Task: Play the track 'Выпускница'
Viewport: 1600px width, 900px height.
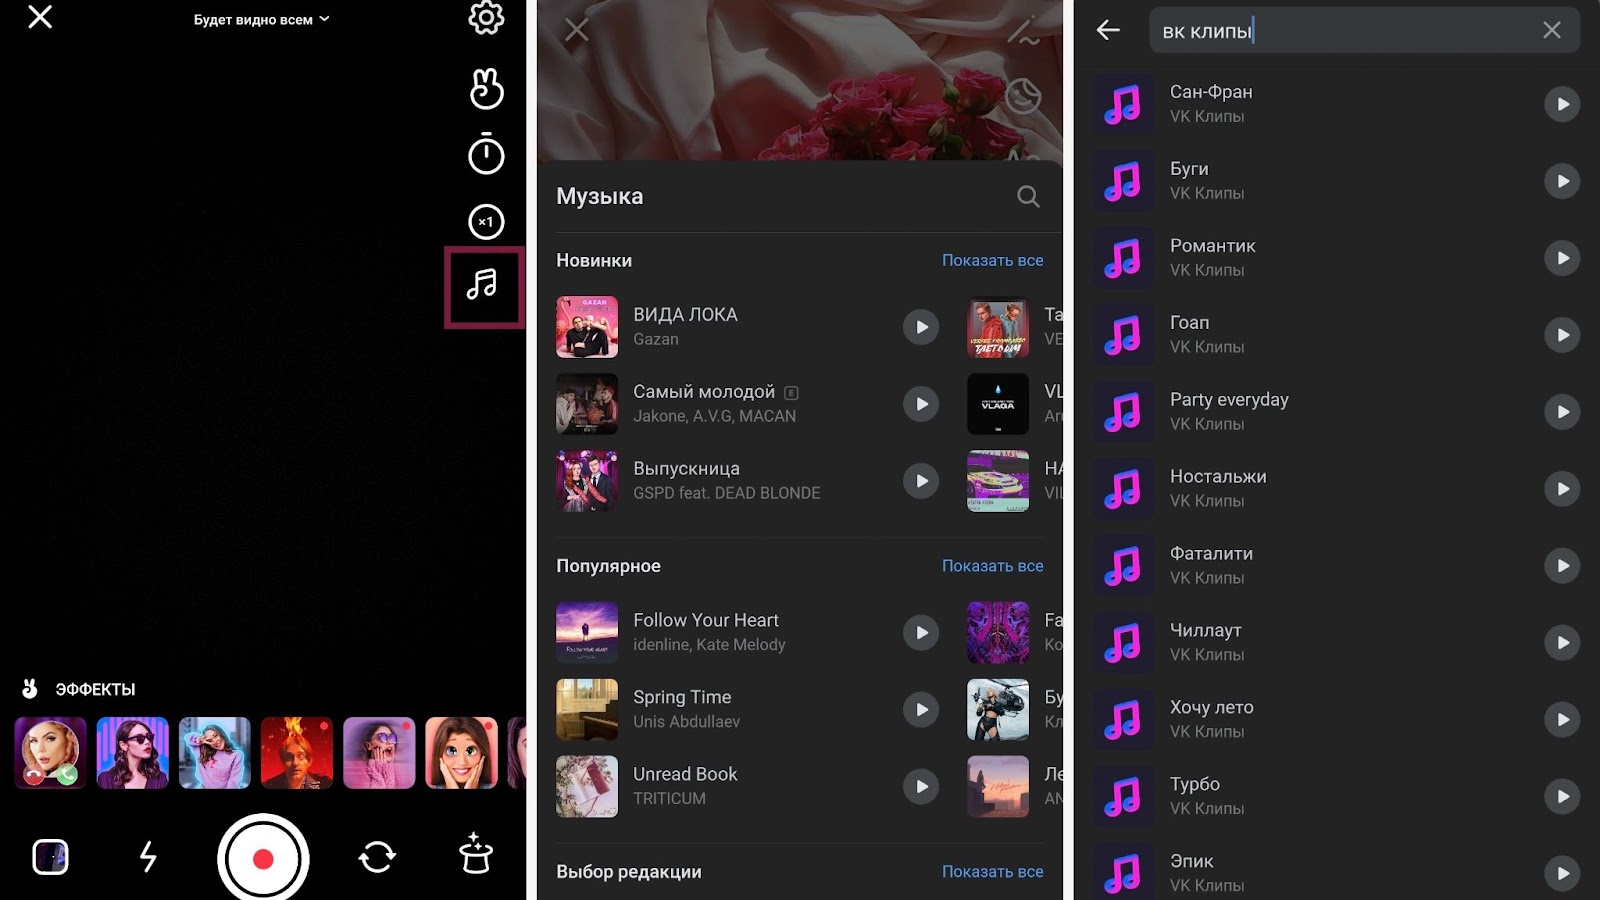Action: (x=921, y=481)
